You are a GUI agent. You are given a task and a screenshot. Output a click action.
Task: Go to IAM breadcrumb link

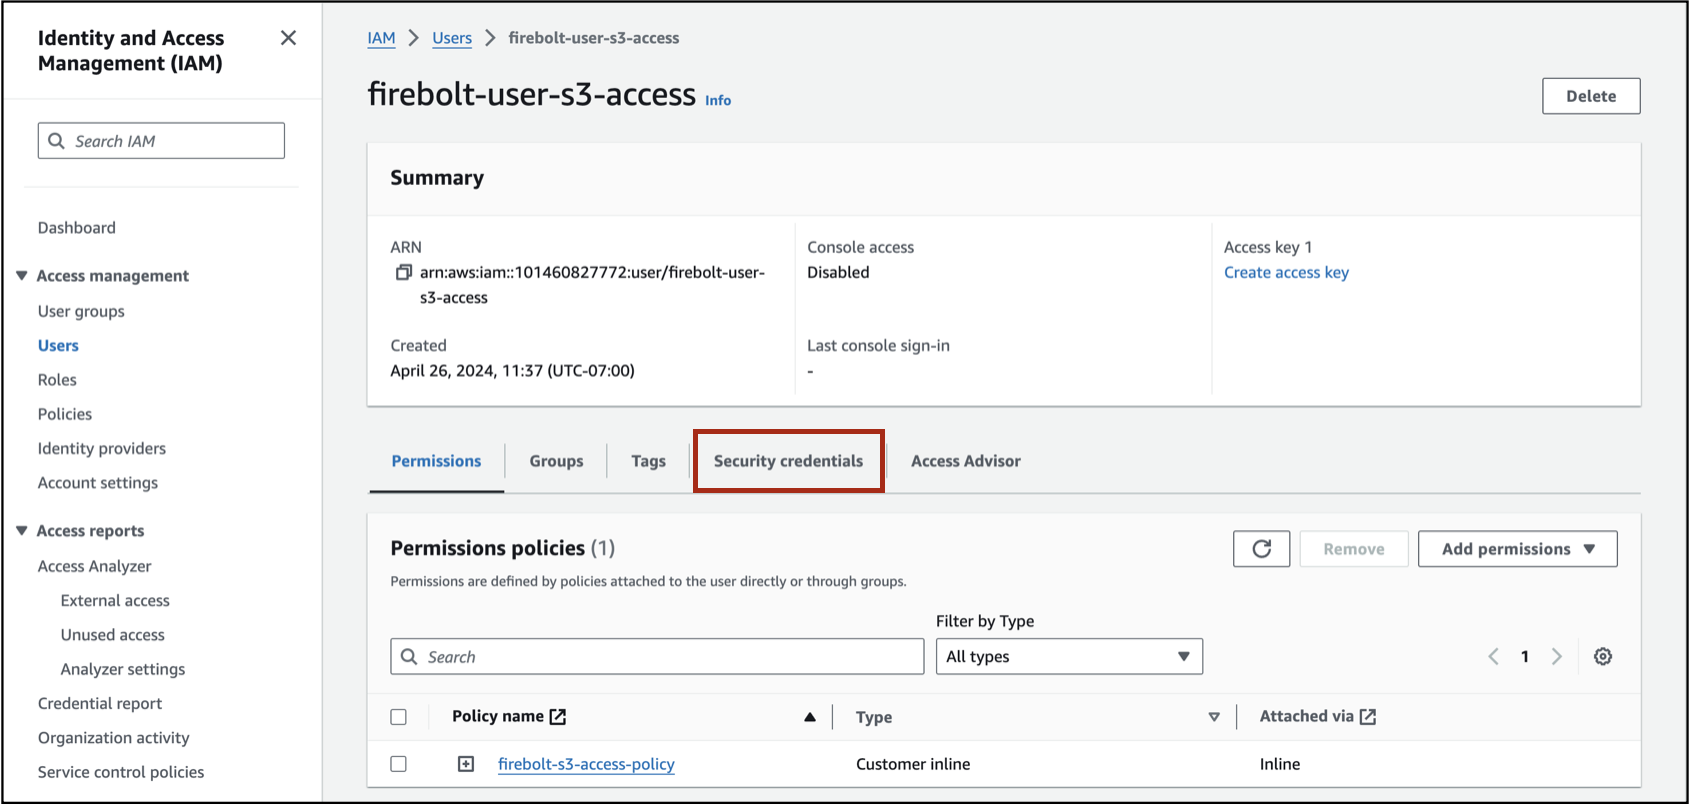coord(381,38)
